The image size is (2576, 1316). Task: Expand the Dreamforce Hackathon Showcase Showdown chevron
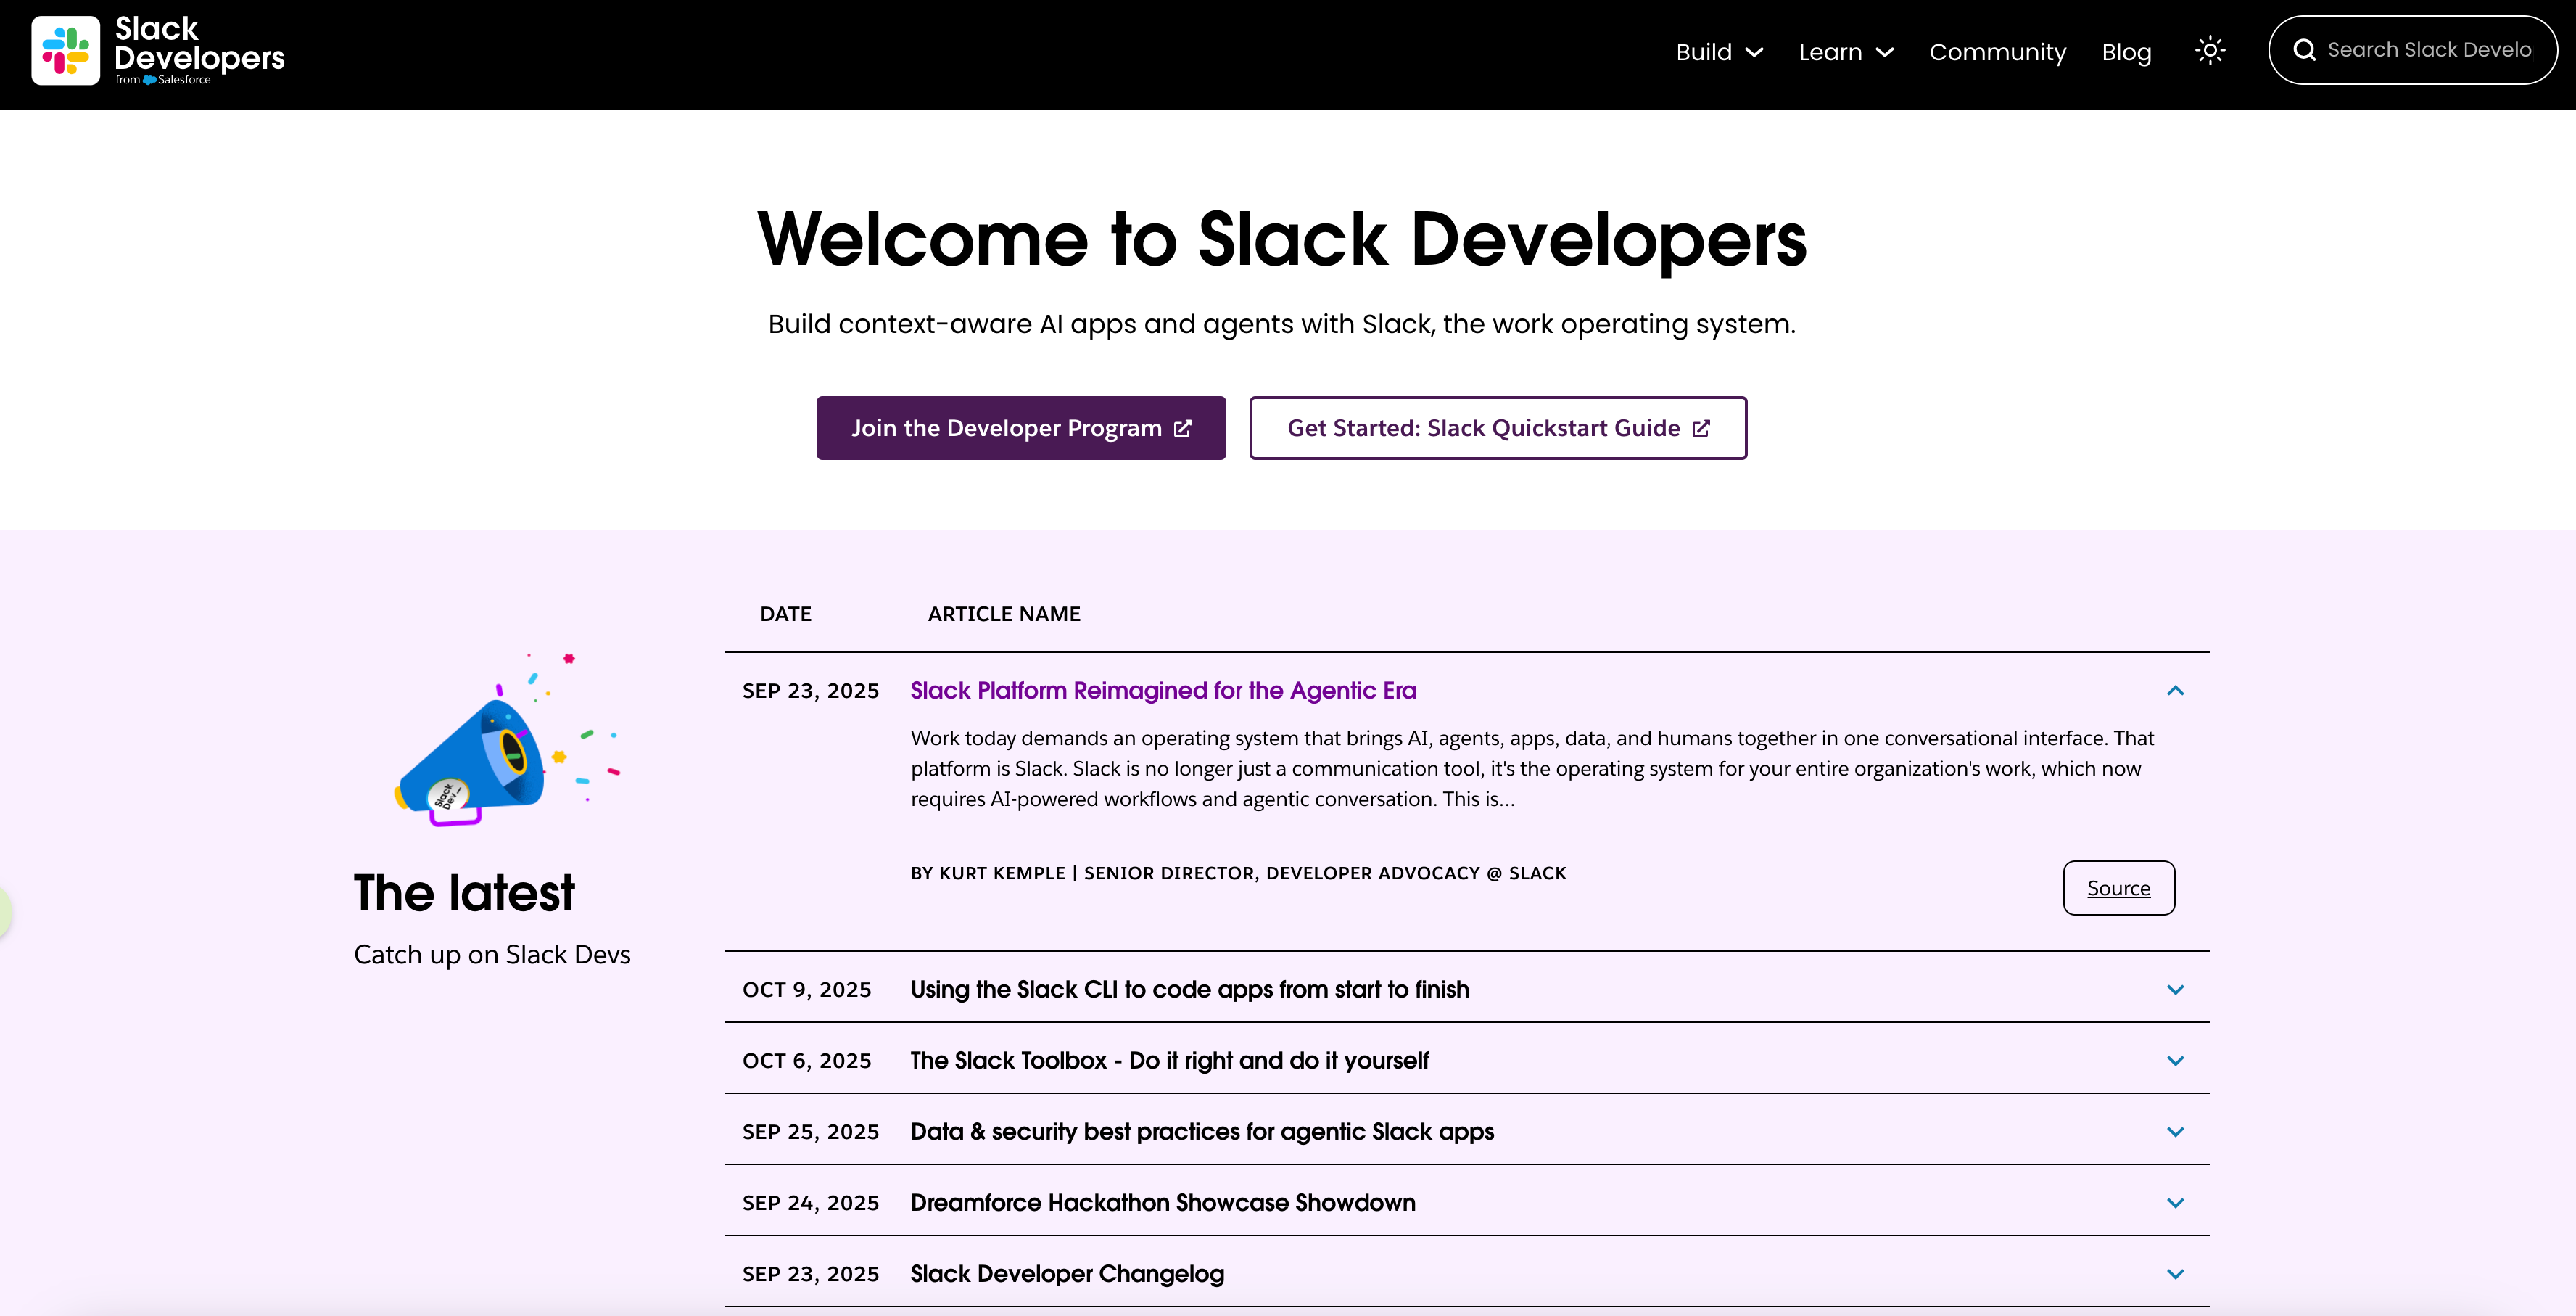click(x=2175, y=1203)
